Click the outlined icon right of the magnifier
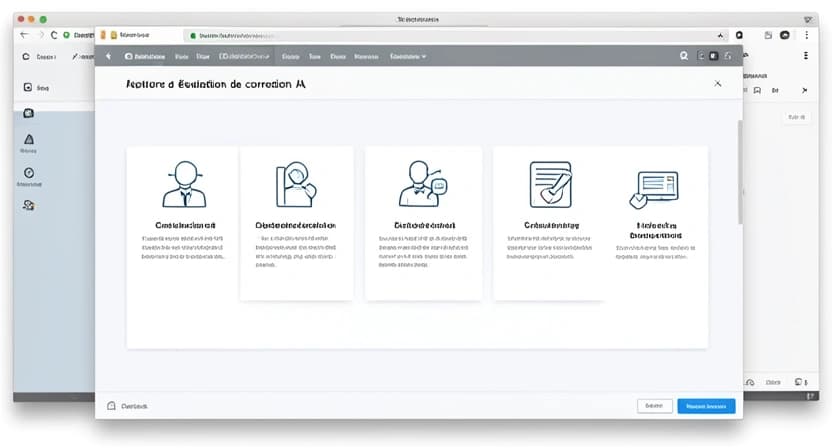 coord(700,56)
